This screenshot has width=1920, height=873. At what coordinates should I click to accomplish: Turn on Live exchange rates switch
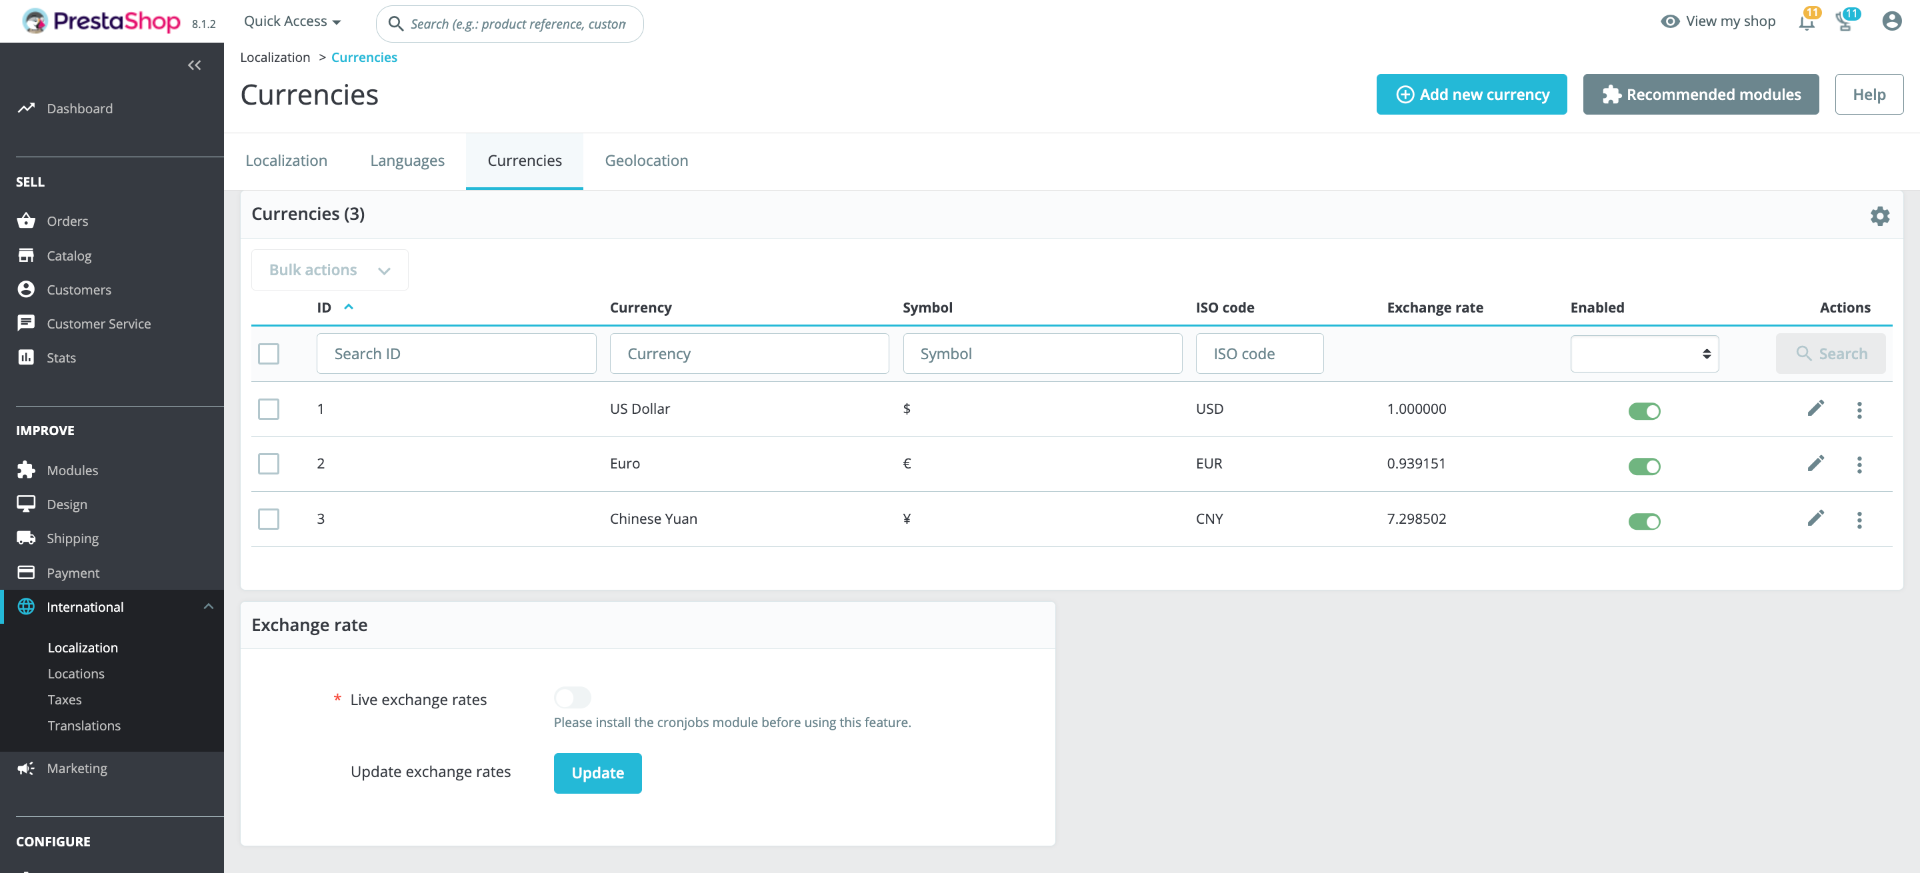coord(573,698)
